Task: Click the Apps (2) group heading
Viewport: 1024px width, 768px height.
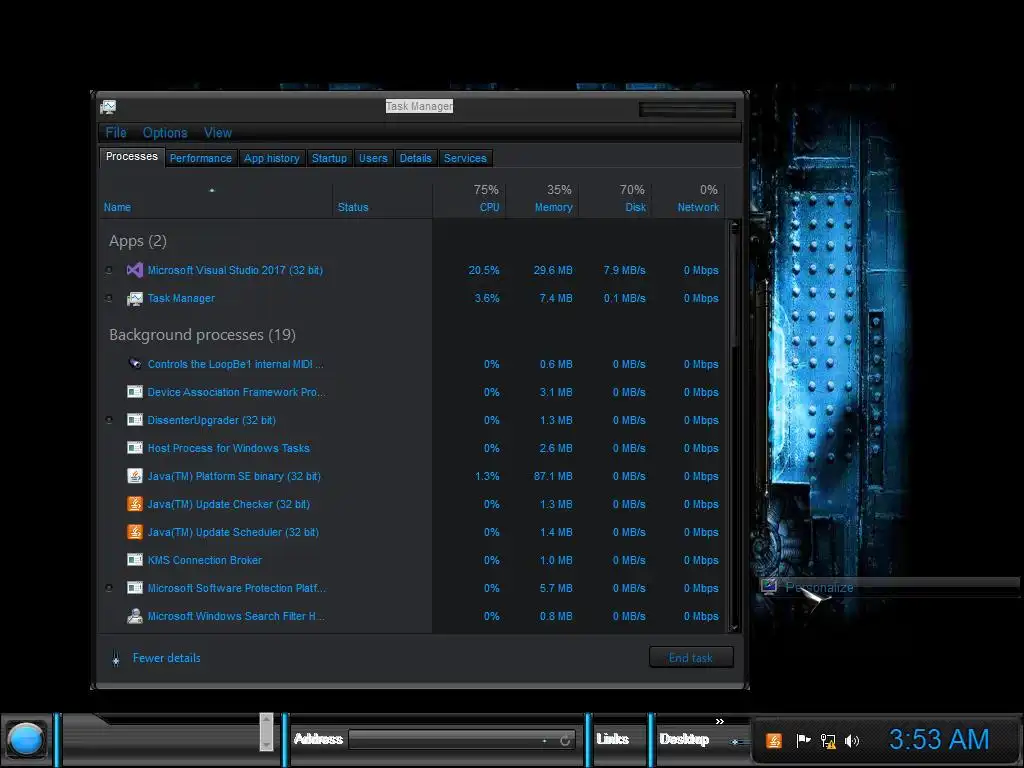Action: (138, 241)
